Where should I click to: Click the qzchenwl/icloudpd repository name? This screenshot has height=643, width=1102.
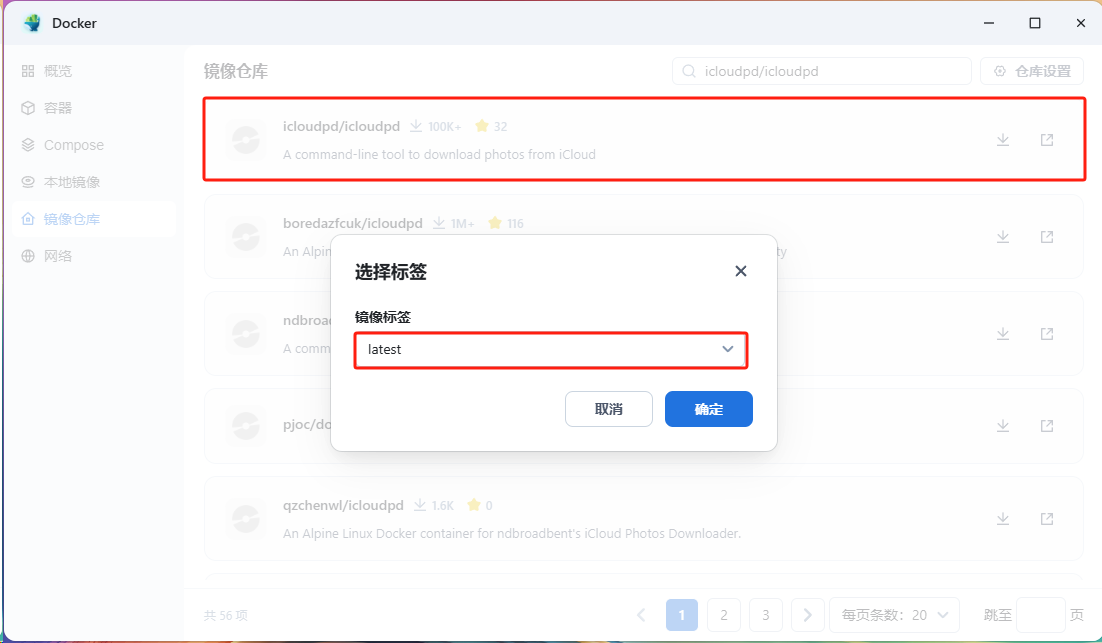343,505
